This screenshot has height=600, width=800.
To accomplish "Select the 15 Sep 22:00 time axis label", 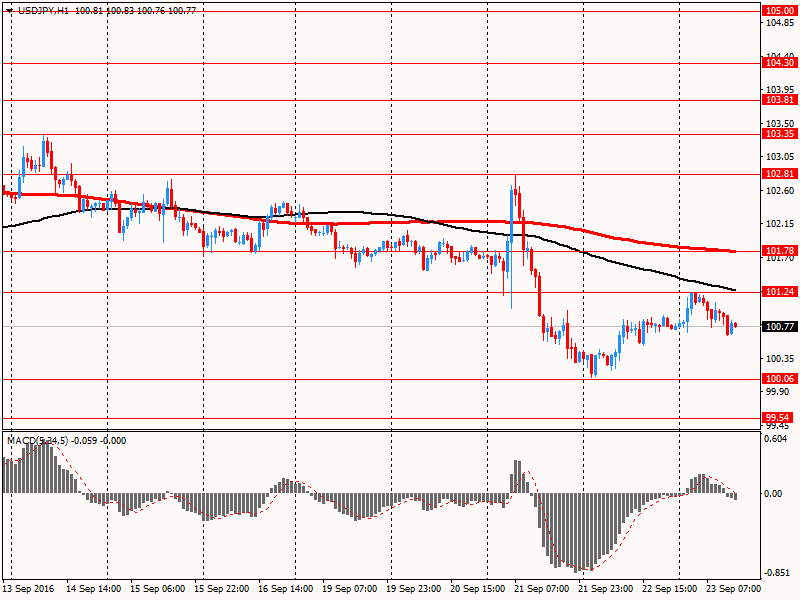I will click(x=221, y=589).
